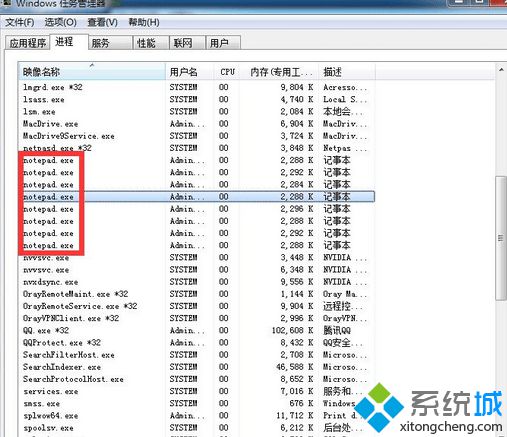Sort by the CPU column header
This screenshot has height=437, width=507.
227,72
